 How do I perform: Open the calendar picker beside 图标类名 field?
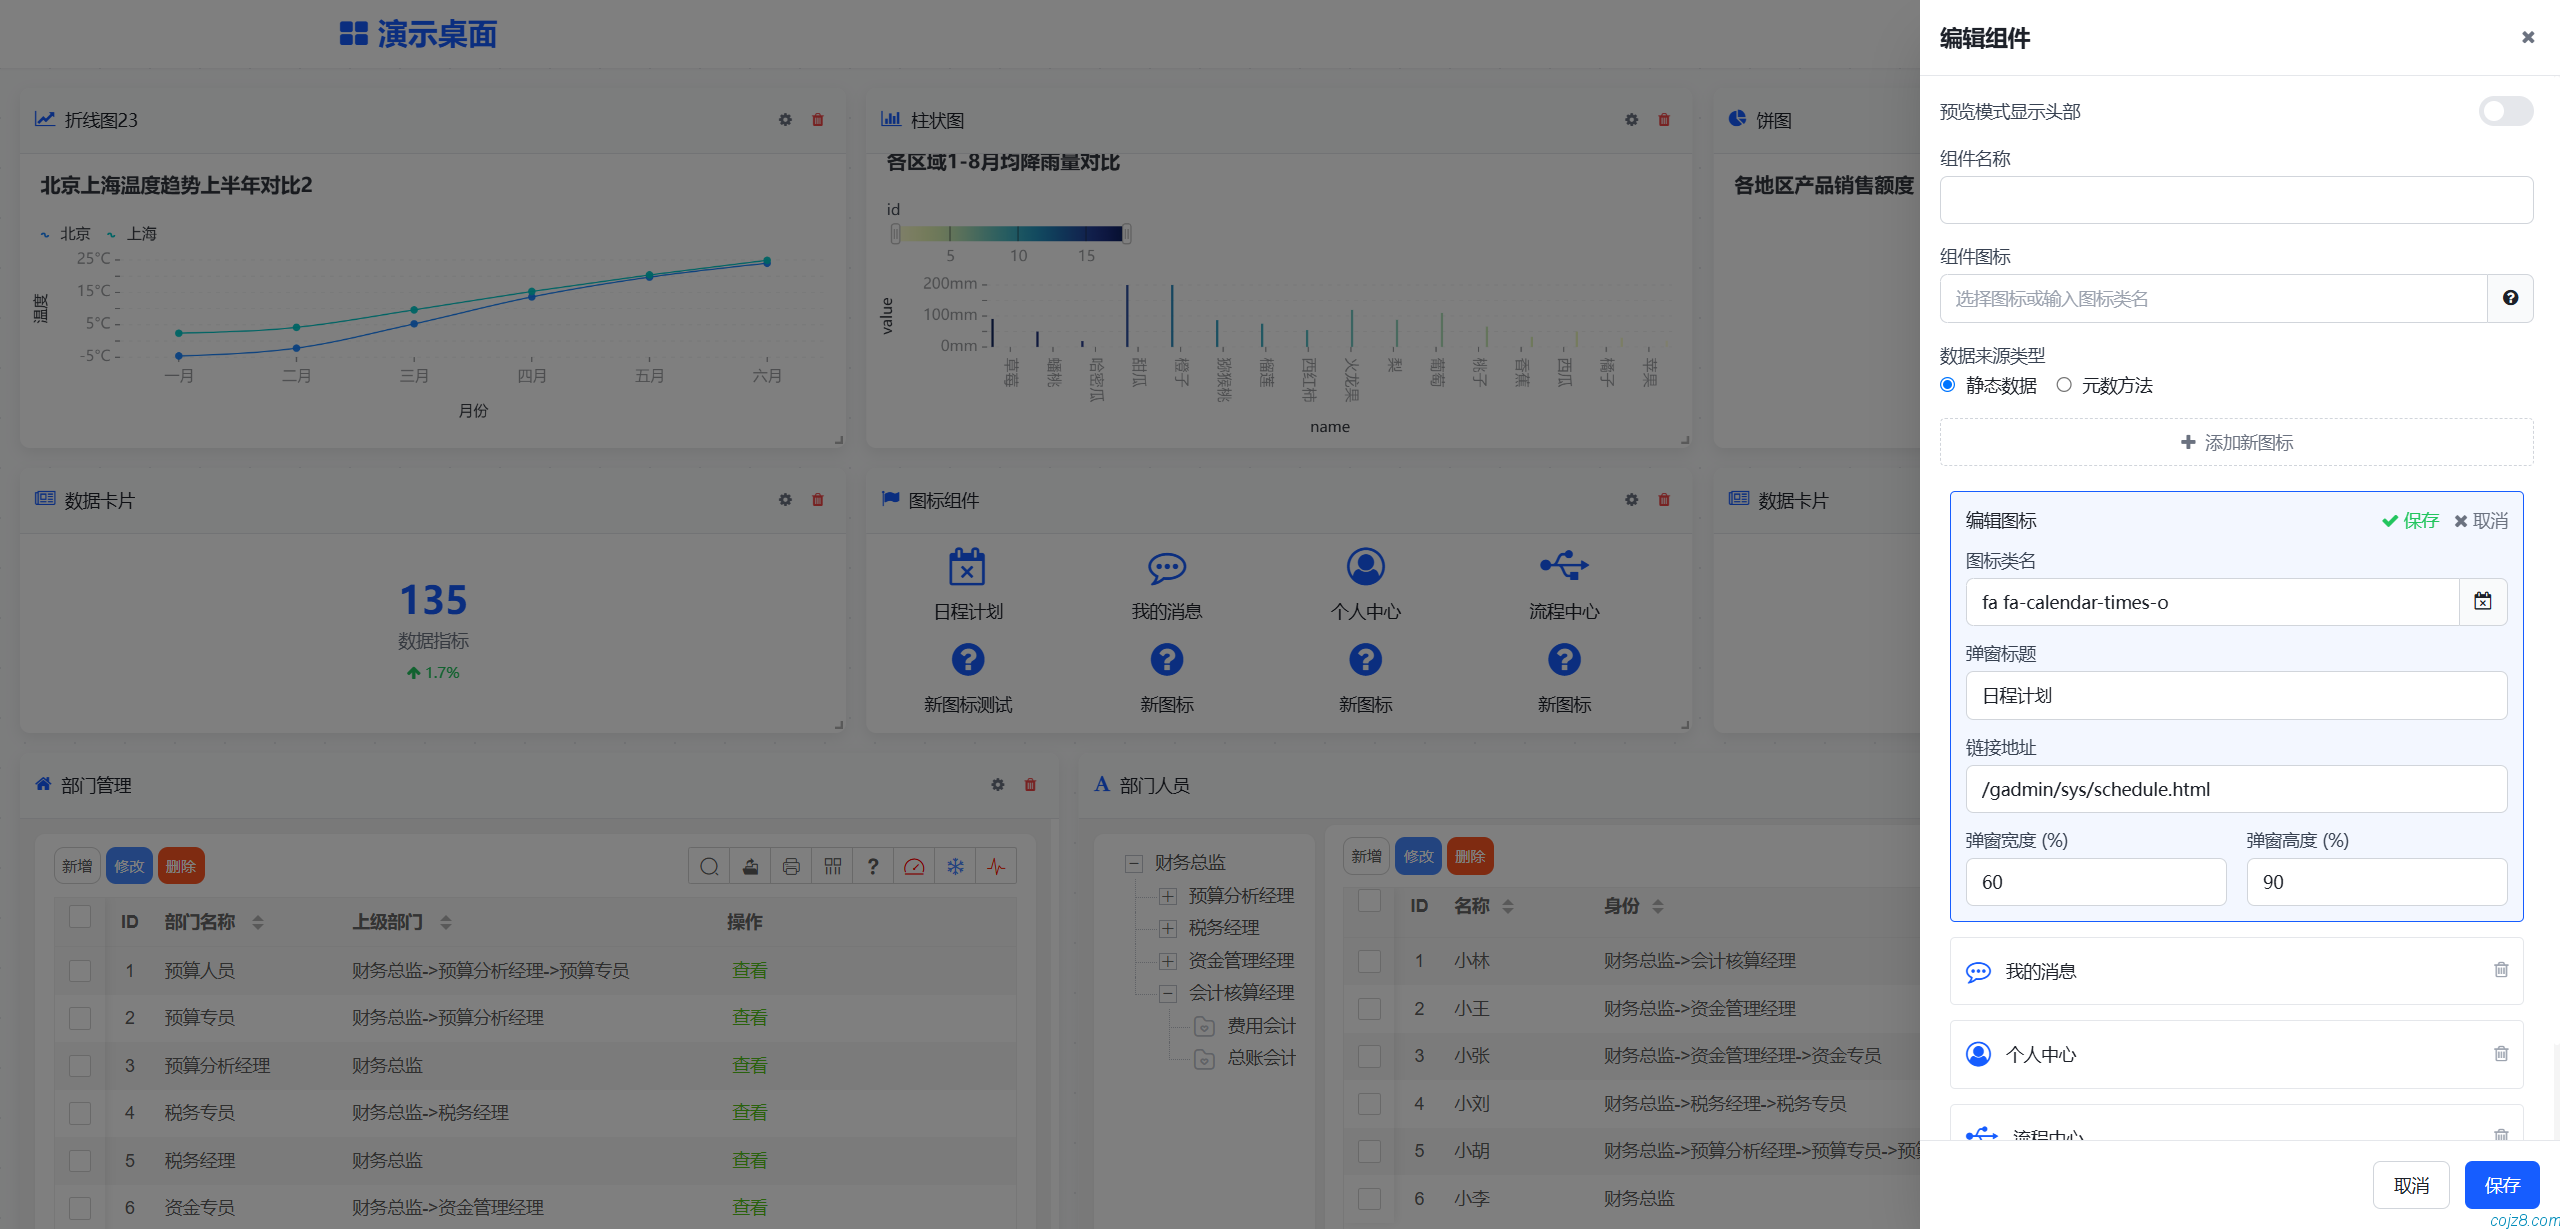2483,601
